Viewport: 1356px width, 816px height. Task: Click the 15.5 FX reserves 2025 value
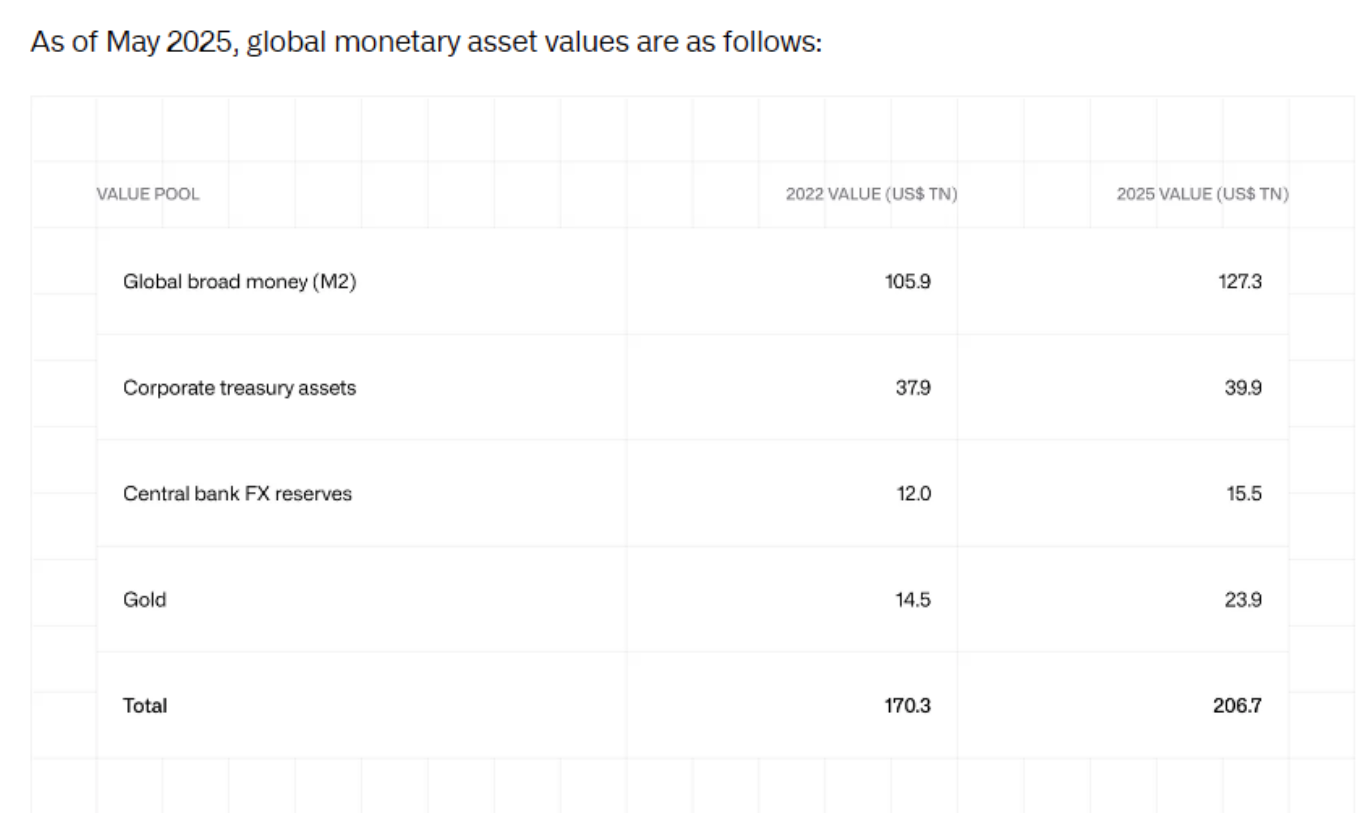pyautogui.click(x=1244, y=494)
